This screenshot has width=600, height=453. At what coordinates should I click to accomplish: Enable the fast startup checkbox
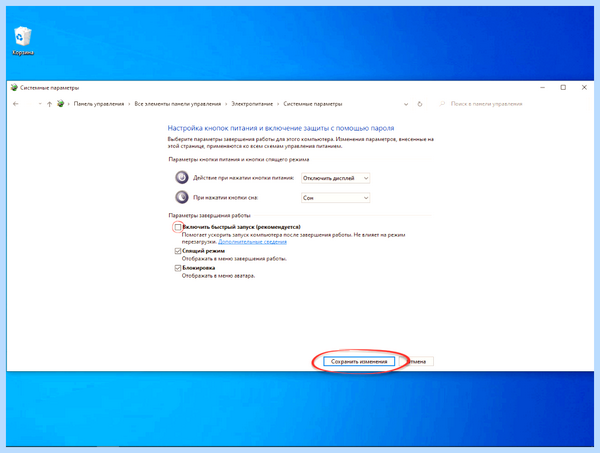tap(178, 227)
